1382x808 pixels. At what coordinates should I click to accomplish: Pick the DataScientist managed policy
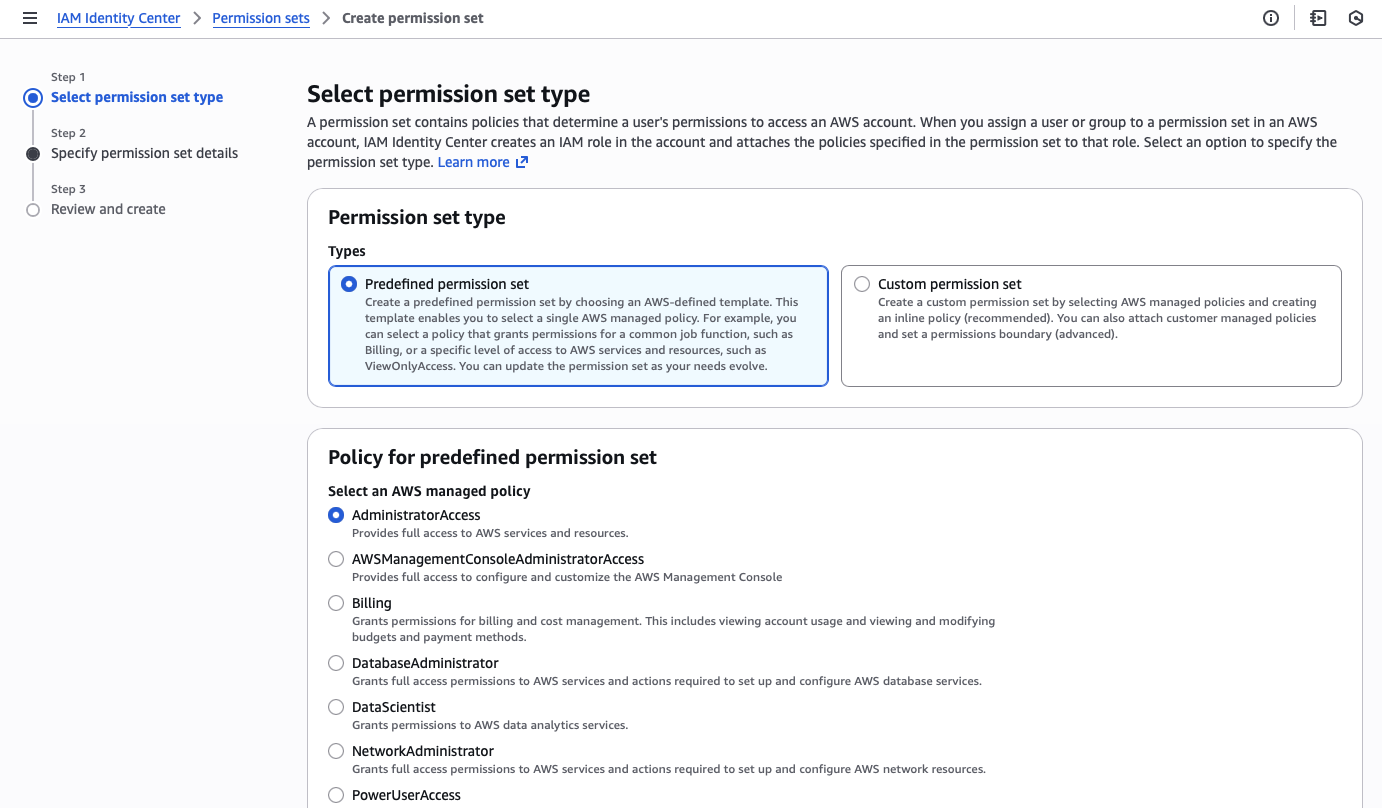tap(336, 706)
